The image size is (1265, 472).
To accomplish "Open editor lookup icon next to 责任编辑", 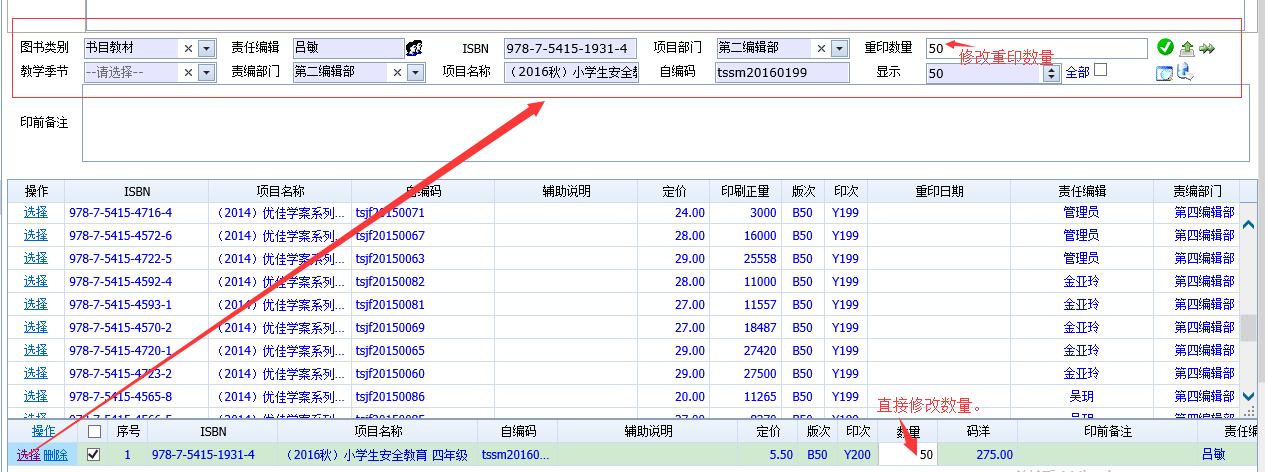I will (413, 47).
